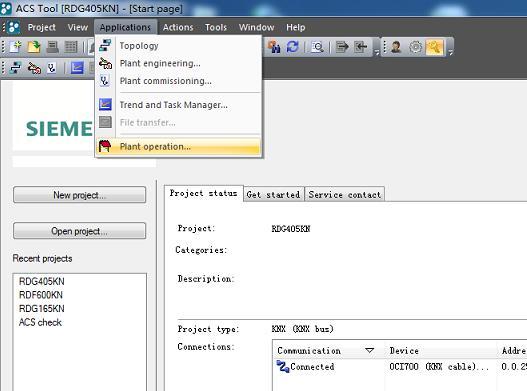Click the Connected status text in table
Image resolution: width=527 pixels, height=391 pixels.
coord(312,366)
